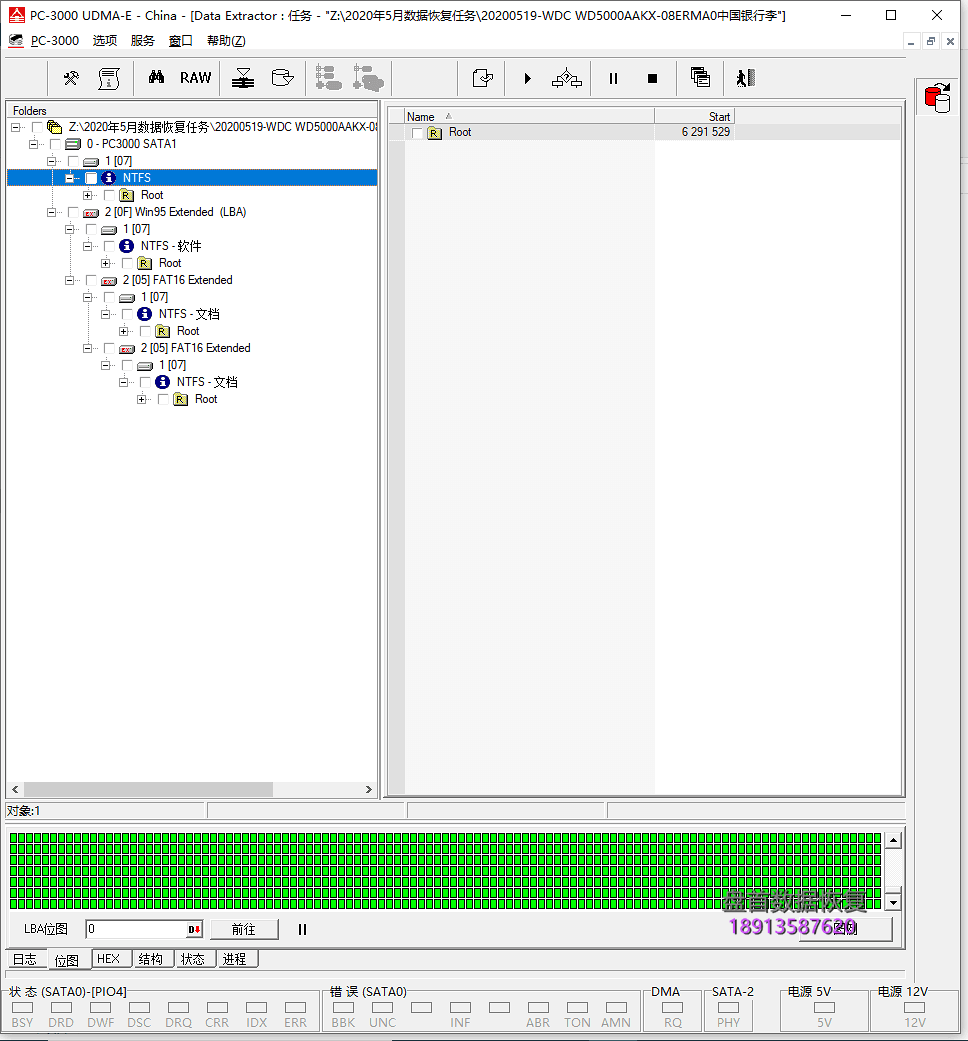968x1041 pixels.
Task: Expand Root under selected NTFS
Action: 87,195
